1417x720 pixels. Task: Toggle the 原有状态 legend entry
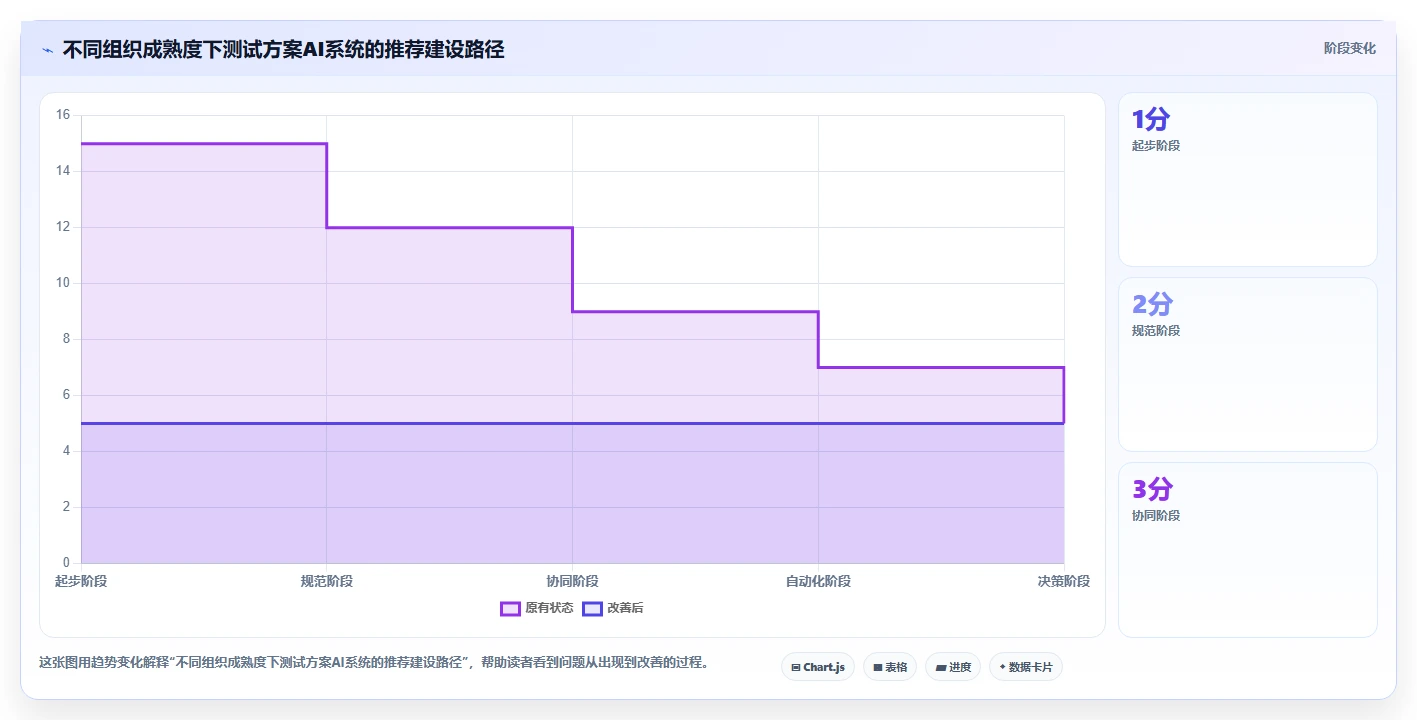click(537, 608)
